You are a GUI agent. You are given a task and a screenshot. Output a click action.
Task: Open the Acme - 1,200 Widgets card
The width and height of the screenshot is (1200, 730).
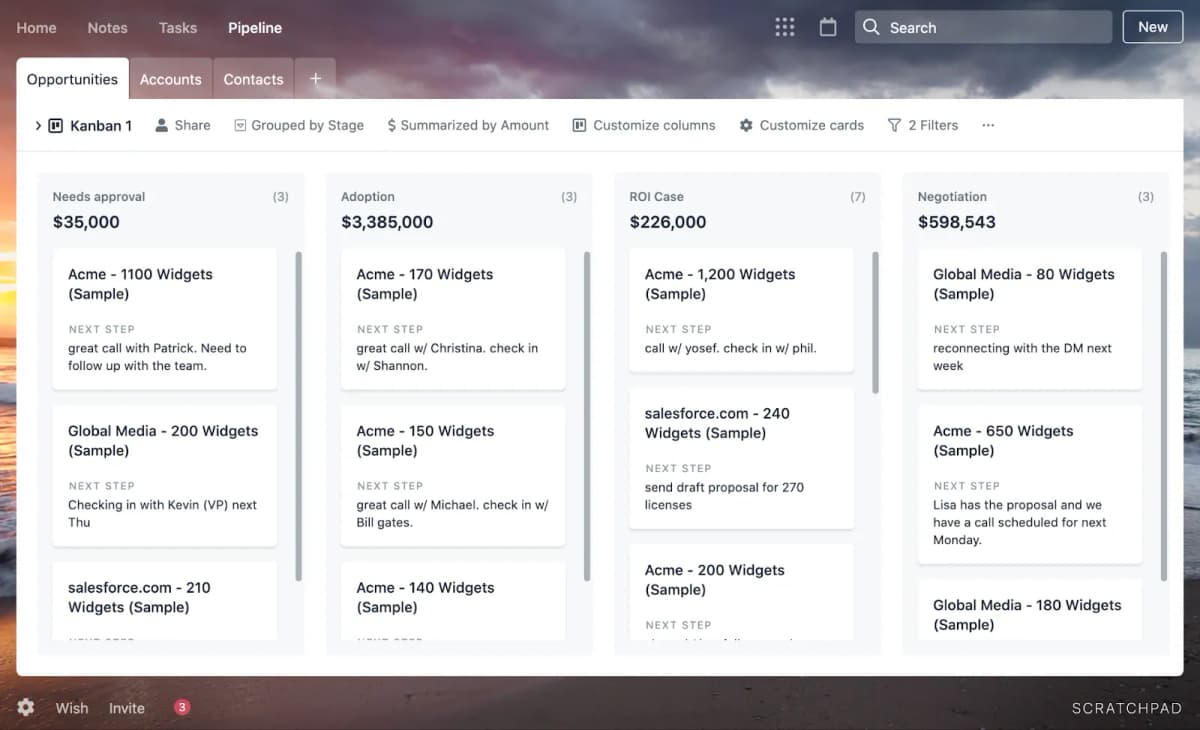[741, 310]
